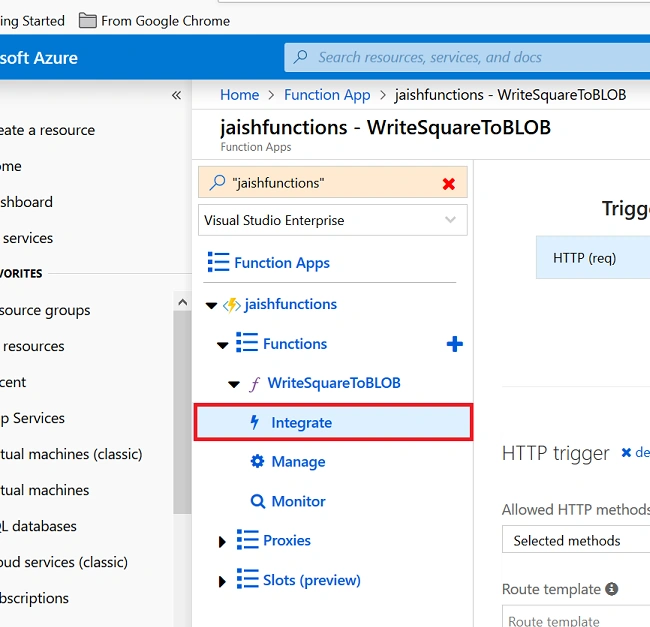Image resolution: width=650 pixels, height=627 pixels.
Task: Click the WriteSquareToBLOB function f icon
Action: (x=255, y=384)
